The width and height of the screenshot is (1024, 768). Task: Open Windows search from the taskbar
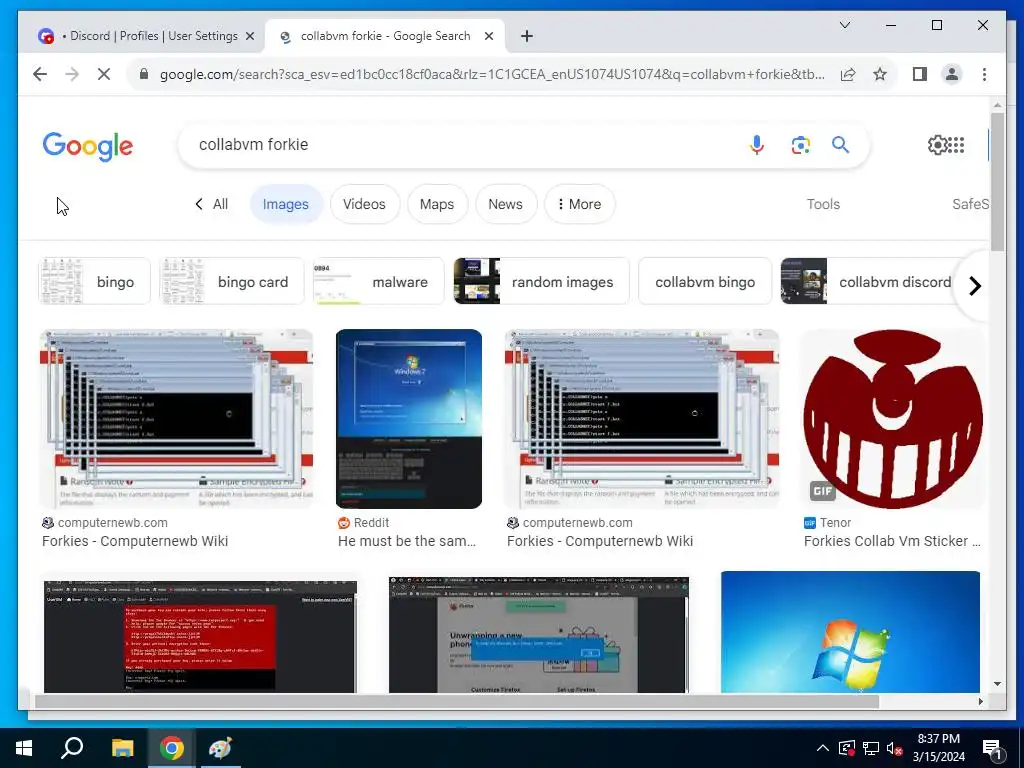72,748
